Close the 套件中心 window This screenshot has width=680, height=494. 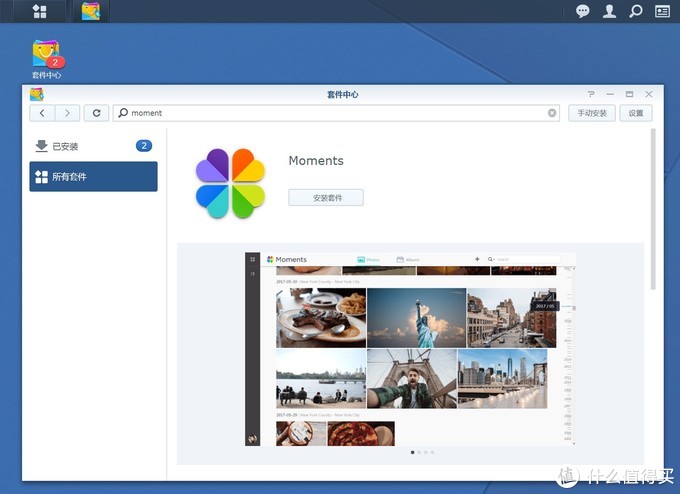tap(649, 94)
